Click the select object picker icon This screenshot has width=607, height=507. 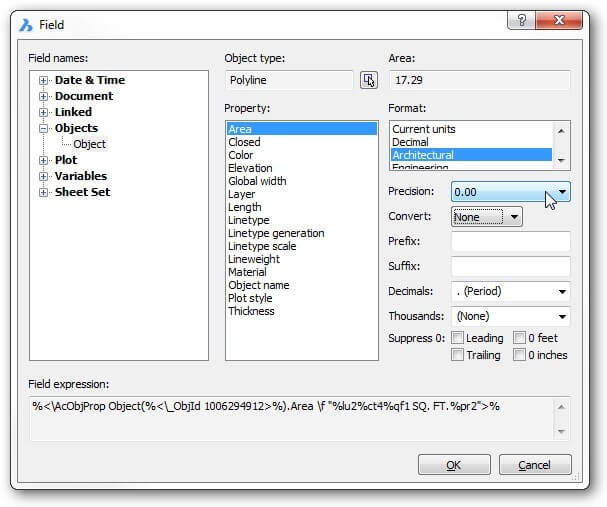[x=369, y=80]
